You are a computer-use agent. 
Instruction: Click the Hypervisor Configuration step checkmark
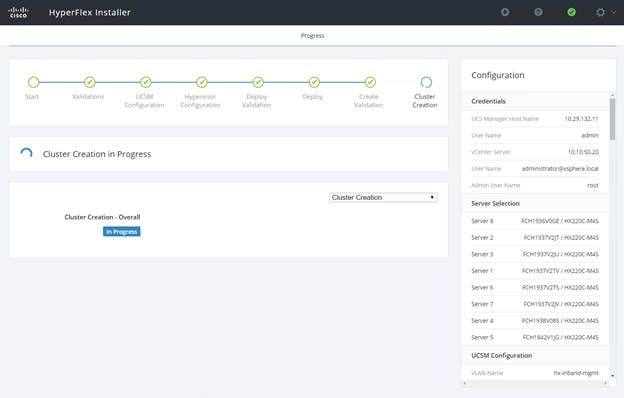click(202, 82)
